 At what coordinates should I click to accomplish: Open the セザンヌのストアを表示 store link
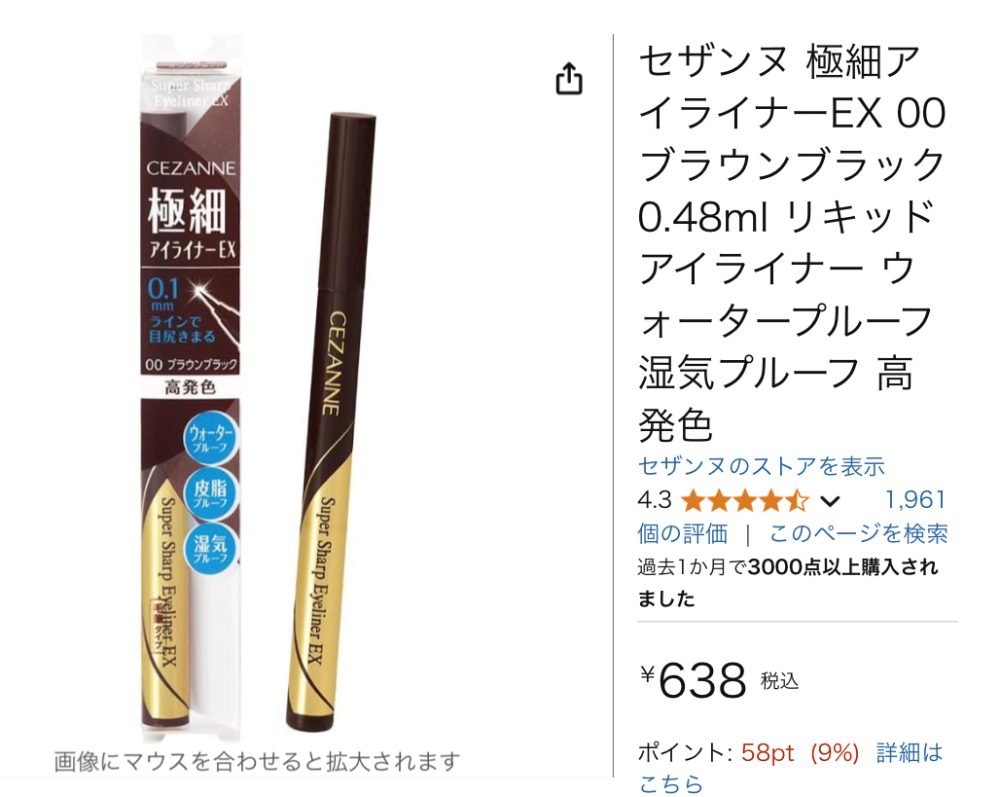[761, 466]
